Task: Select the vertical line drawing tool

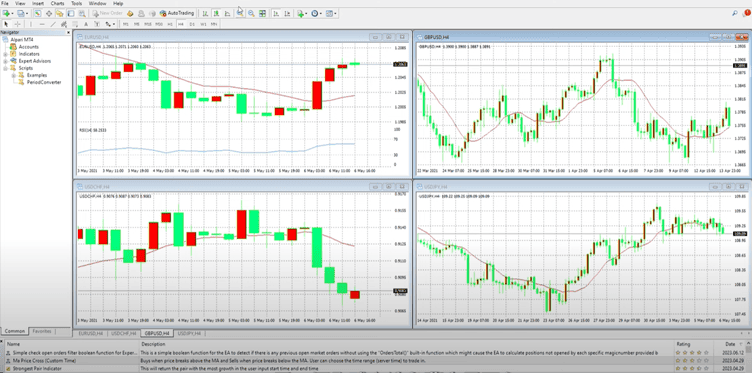Action: tap(31, 24)
